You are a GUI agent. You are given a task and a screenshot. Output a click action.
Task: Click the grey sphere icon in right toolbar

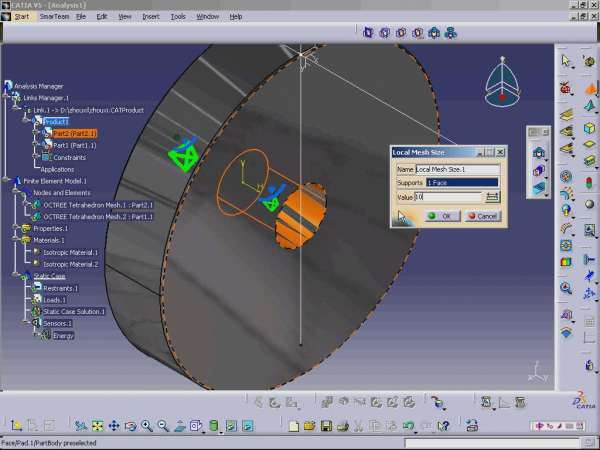(x=590, y=205)
